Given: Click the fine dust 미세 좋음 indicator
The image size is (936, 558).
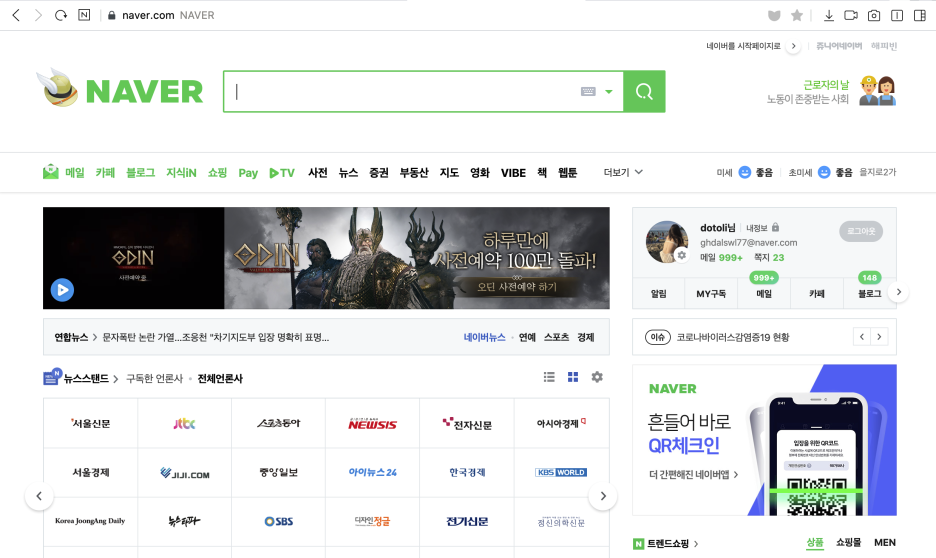Looking at the screenshot, I should 744,172.
